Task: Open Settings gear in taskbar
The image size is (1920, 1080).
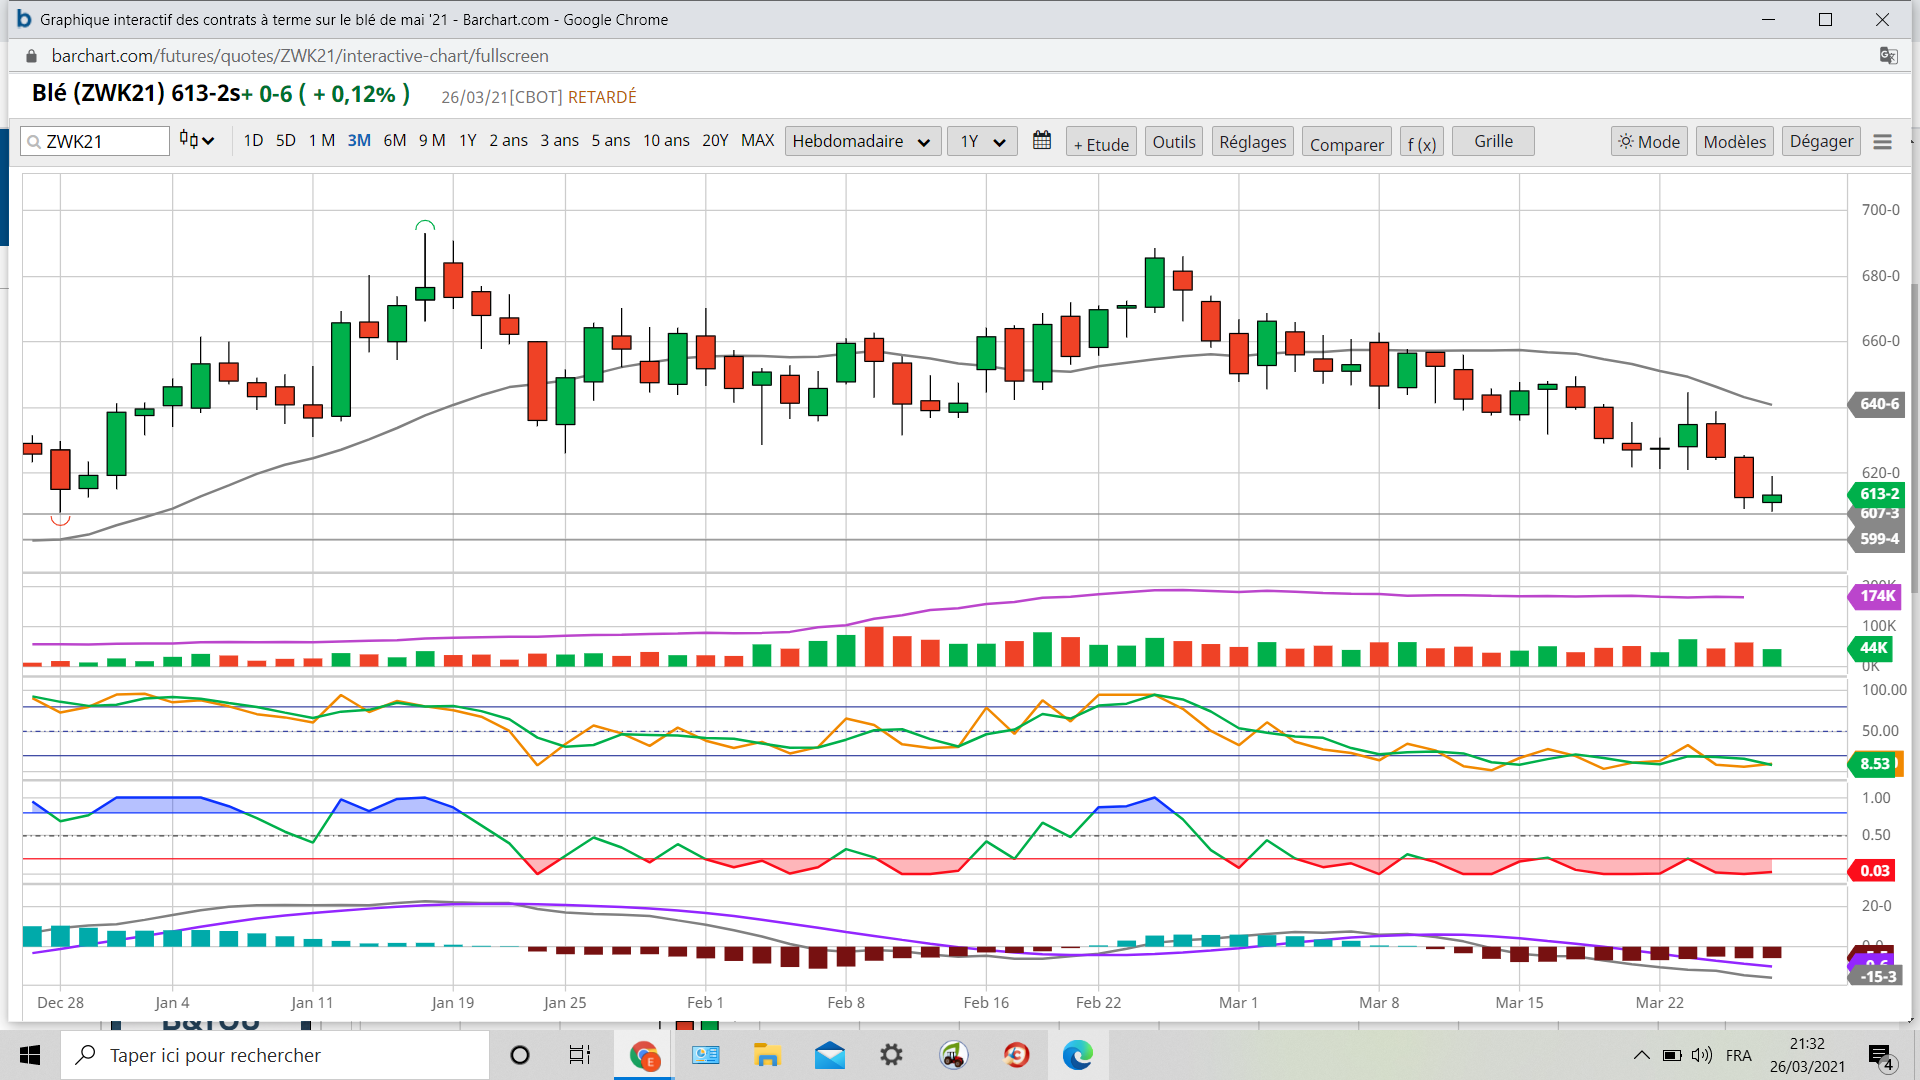Action: tap(891, 1055)
